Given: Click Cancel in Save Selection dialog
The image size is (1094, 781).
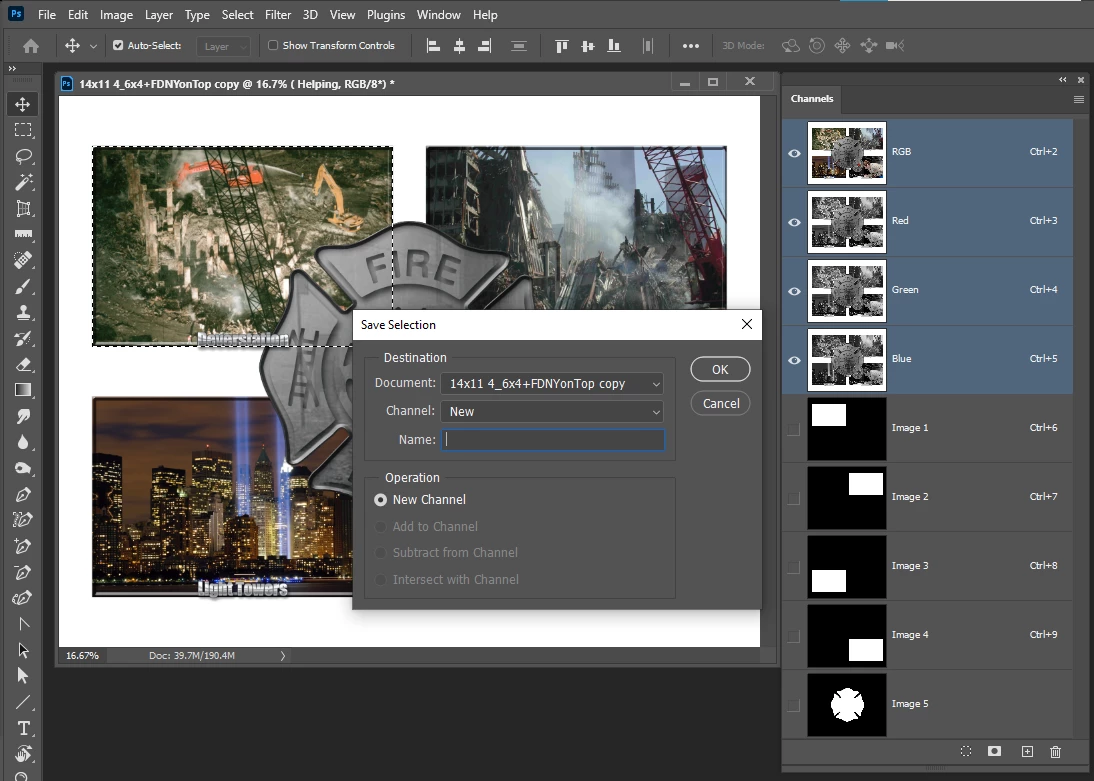Looking at the screenshot, I should point(720,403).
